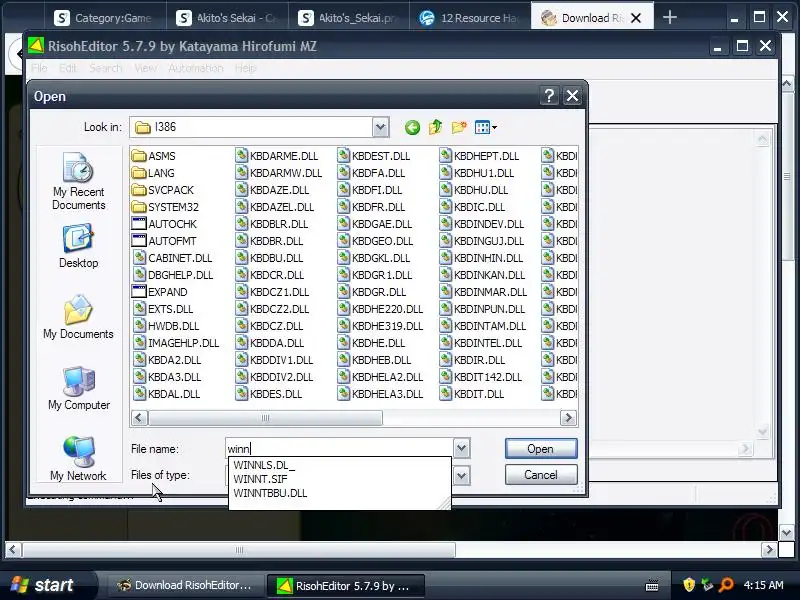Select KBDINTEL.DLL file
Image resolution: width=800 pixels, height=600 pixels.
click(x=481, y=343)
